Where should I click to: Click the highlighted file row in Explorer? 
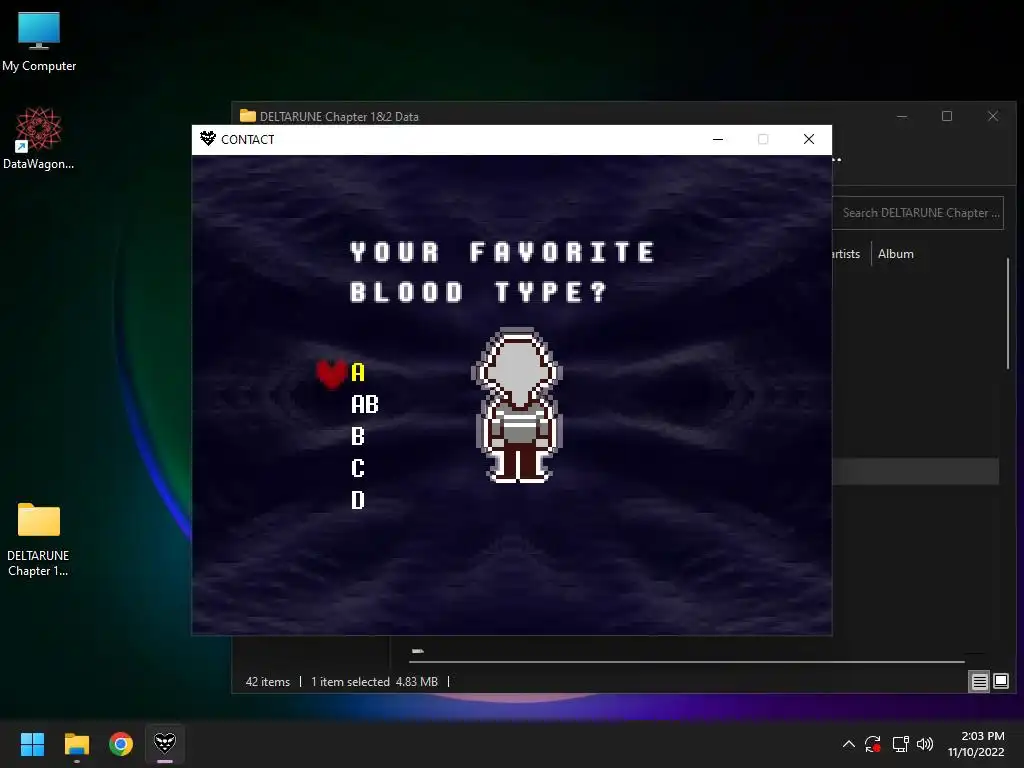click(x=916, y=472)
